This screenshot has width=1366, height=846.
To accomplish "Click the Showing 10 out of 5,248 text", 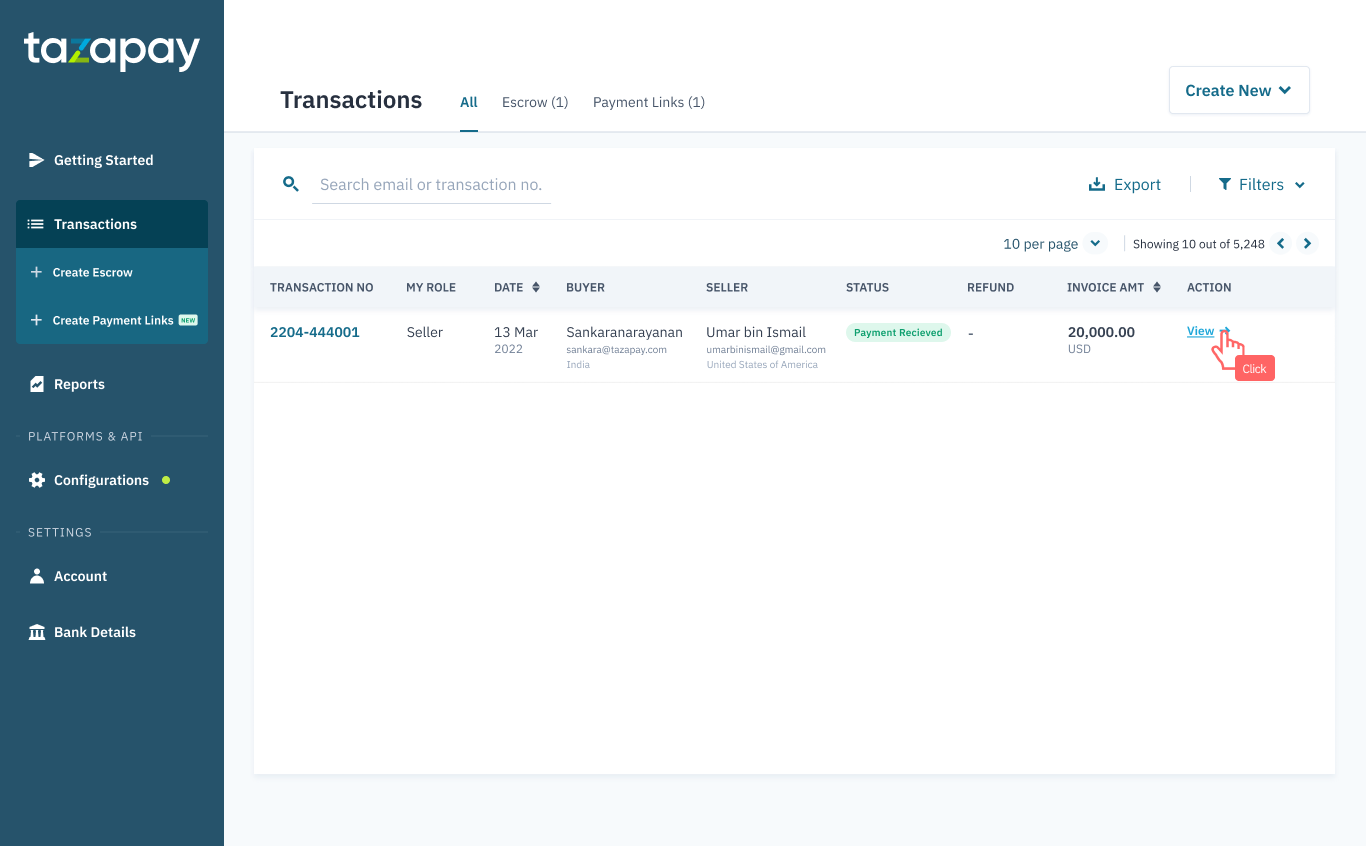I will [x=1199, y=244].
